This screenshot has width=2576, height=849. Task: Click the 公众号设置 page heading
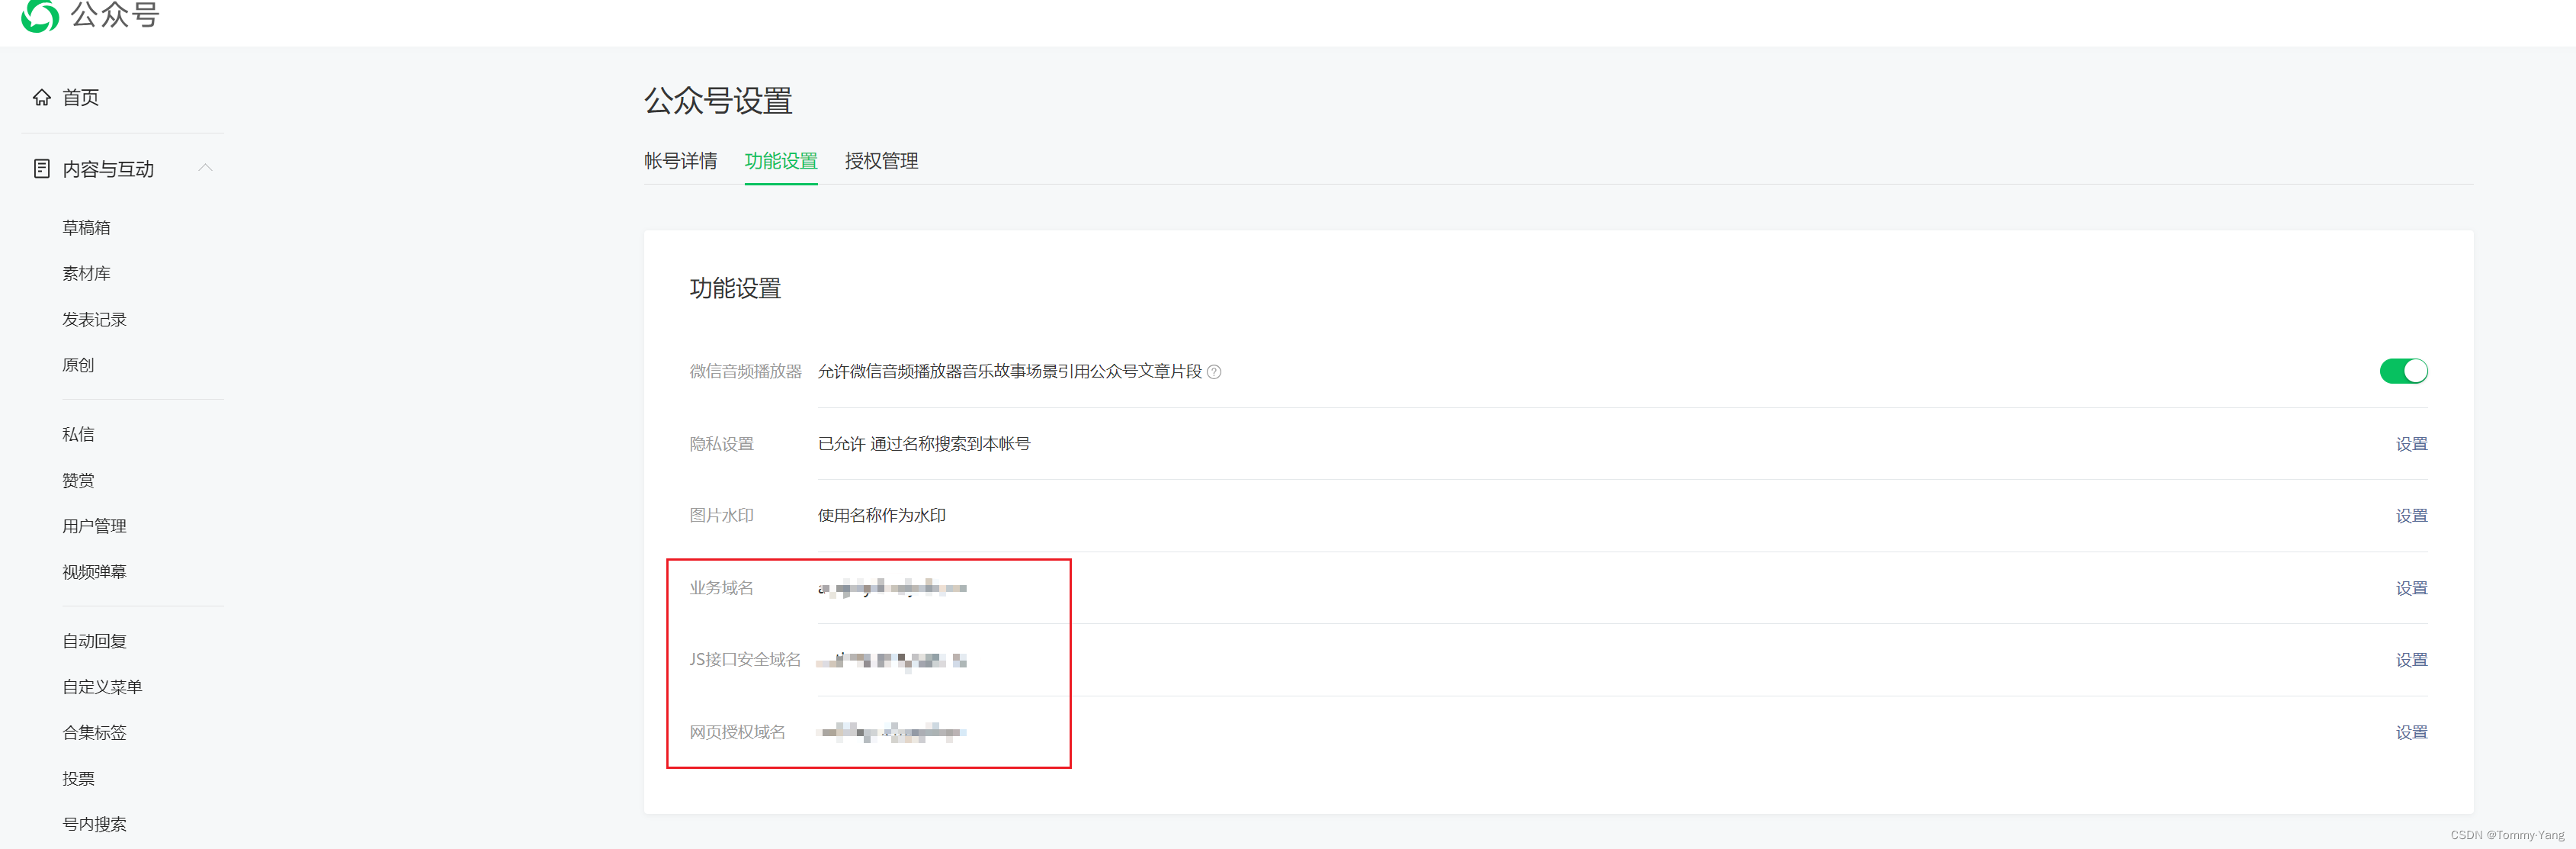718,100
